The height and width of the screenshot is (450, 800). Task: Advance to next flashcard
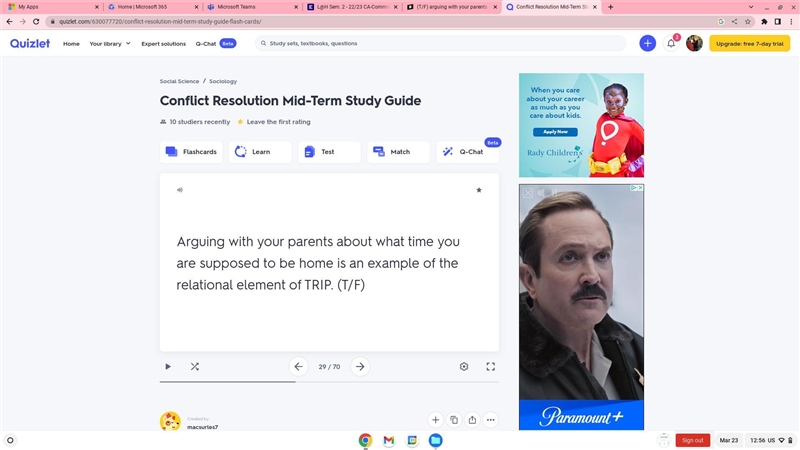[x=360, y=366]
